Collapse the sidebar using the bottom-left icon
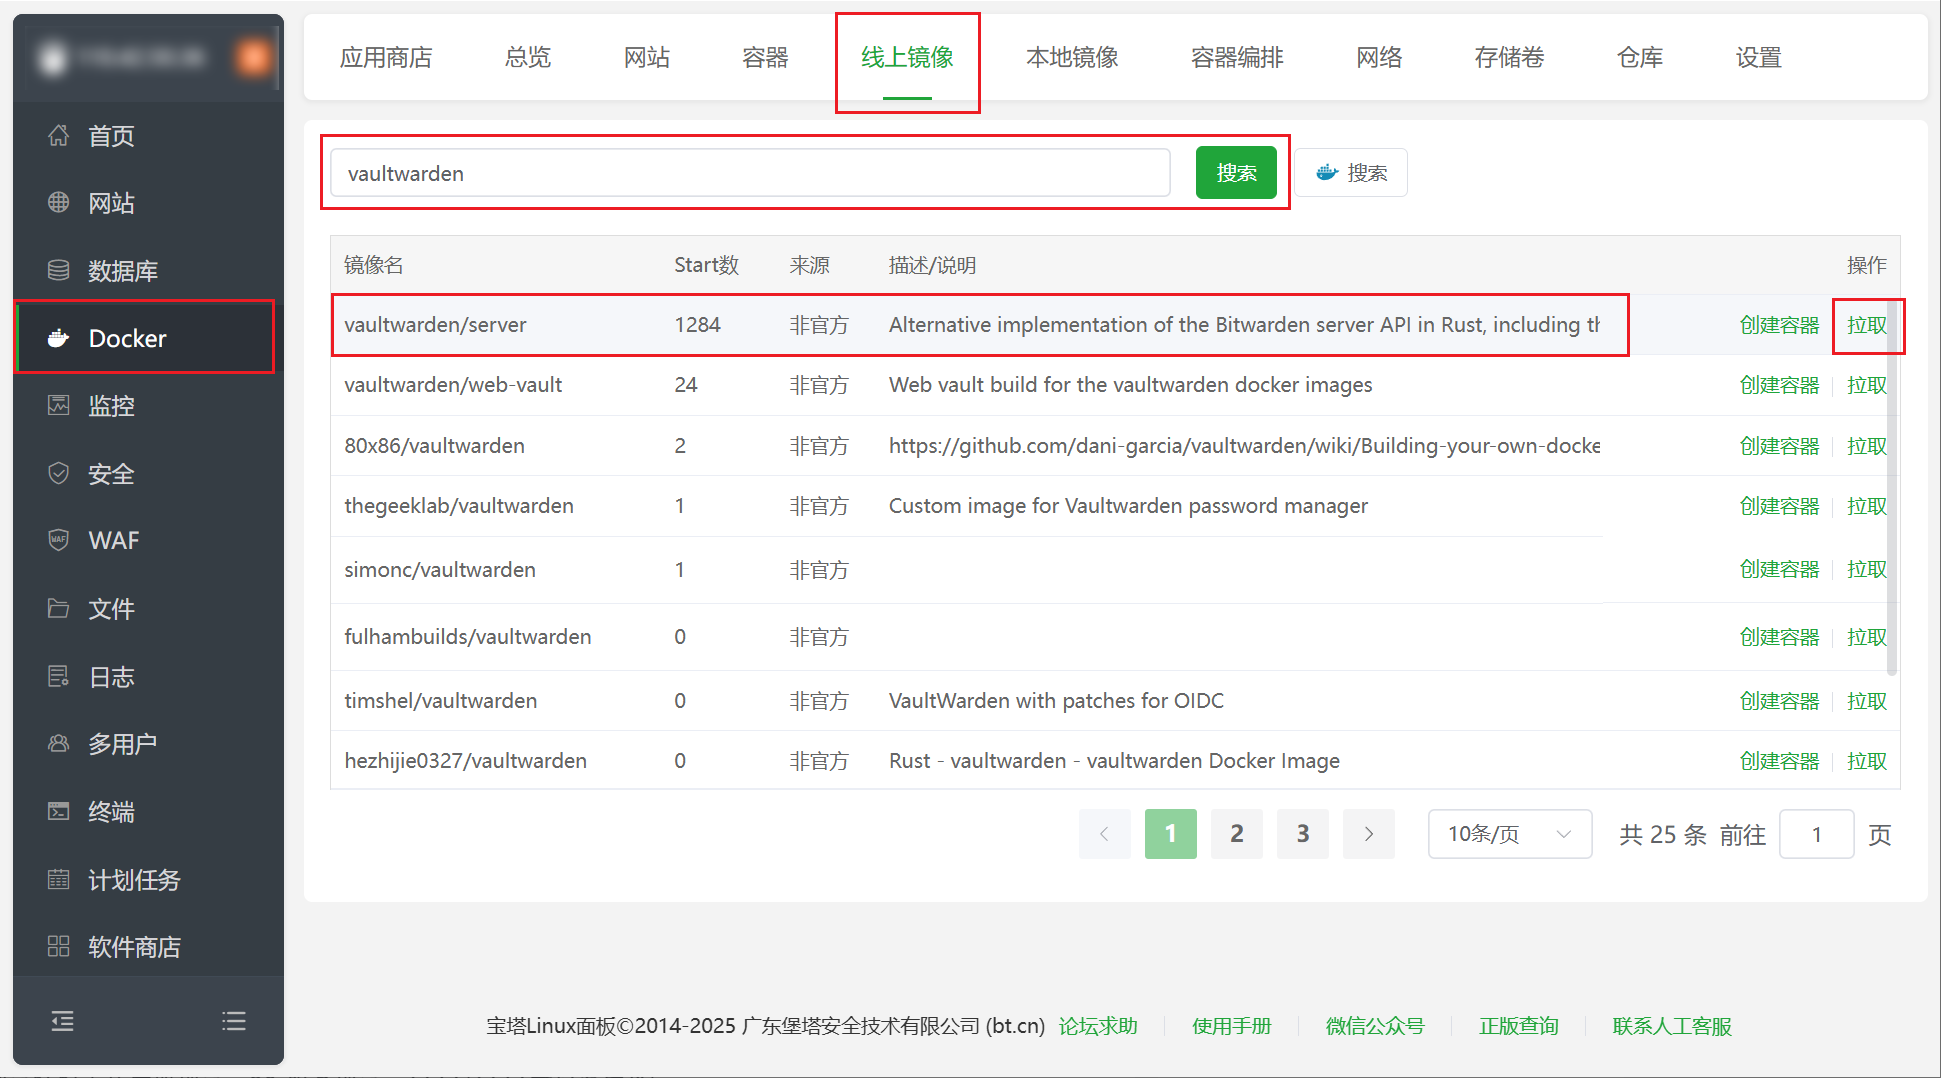 [x=61, y=1021]
